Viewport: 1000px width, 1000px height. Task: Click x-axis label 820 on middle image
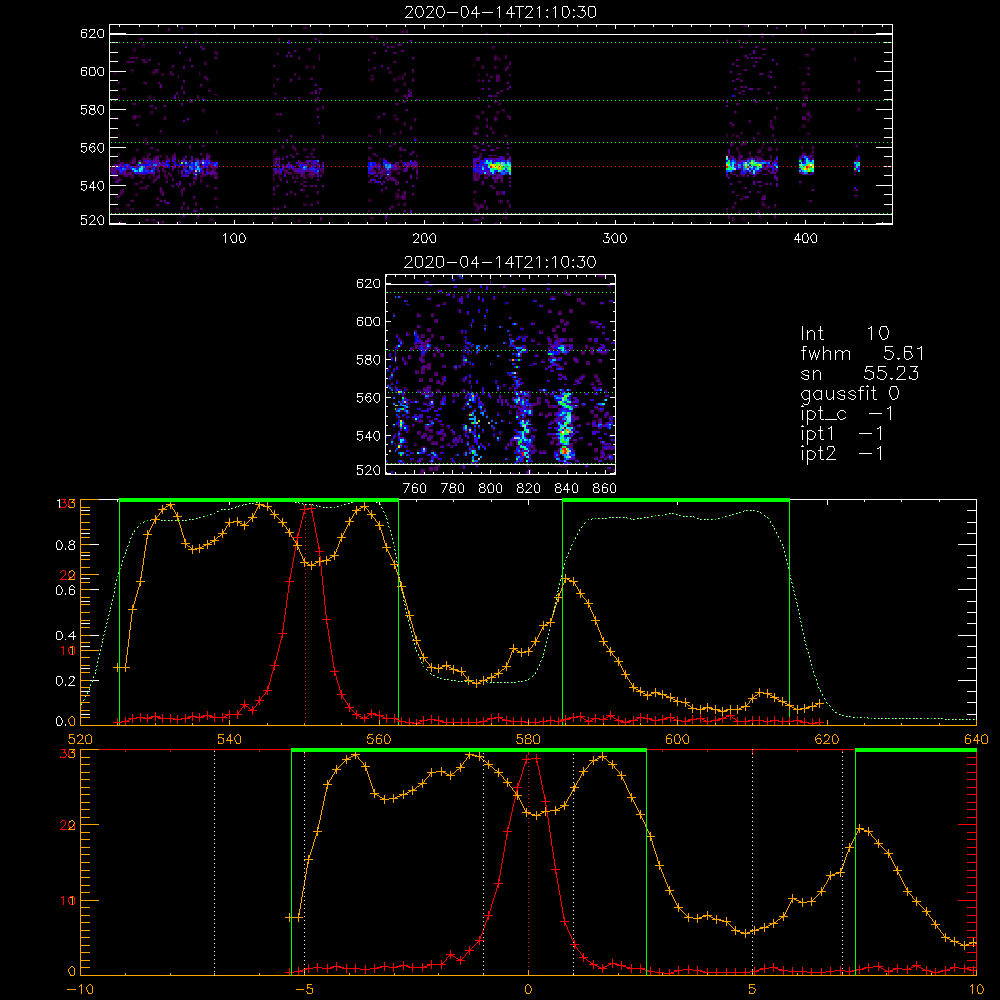(528, 489)
